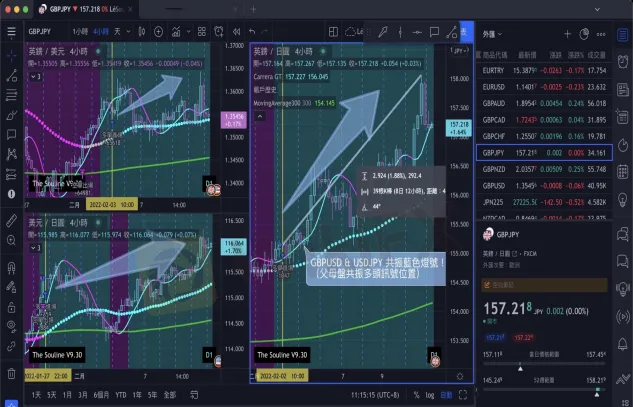Start bar replay mode
633x407 pixels.
click(x=236, y=31)
